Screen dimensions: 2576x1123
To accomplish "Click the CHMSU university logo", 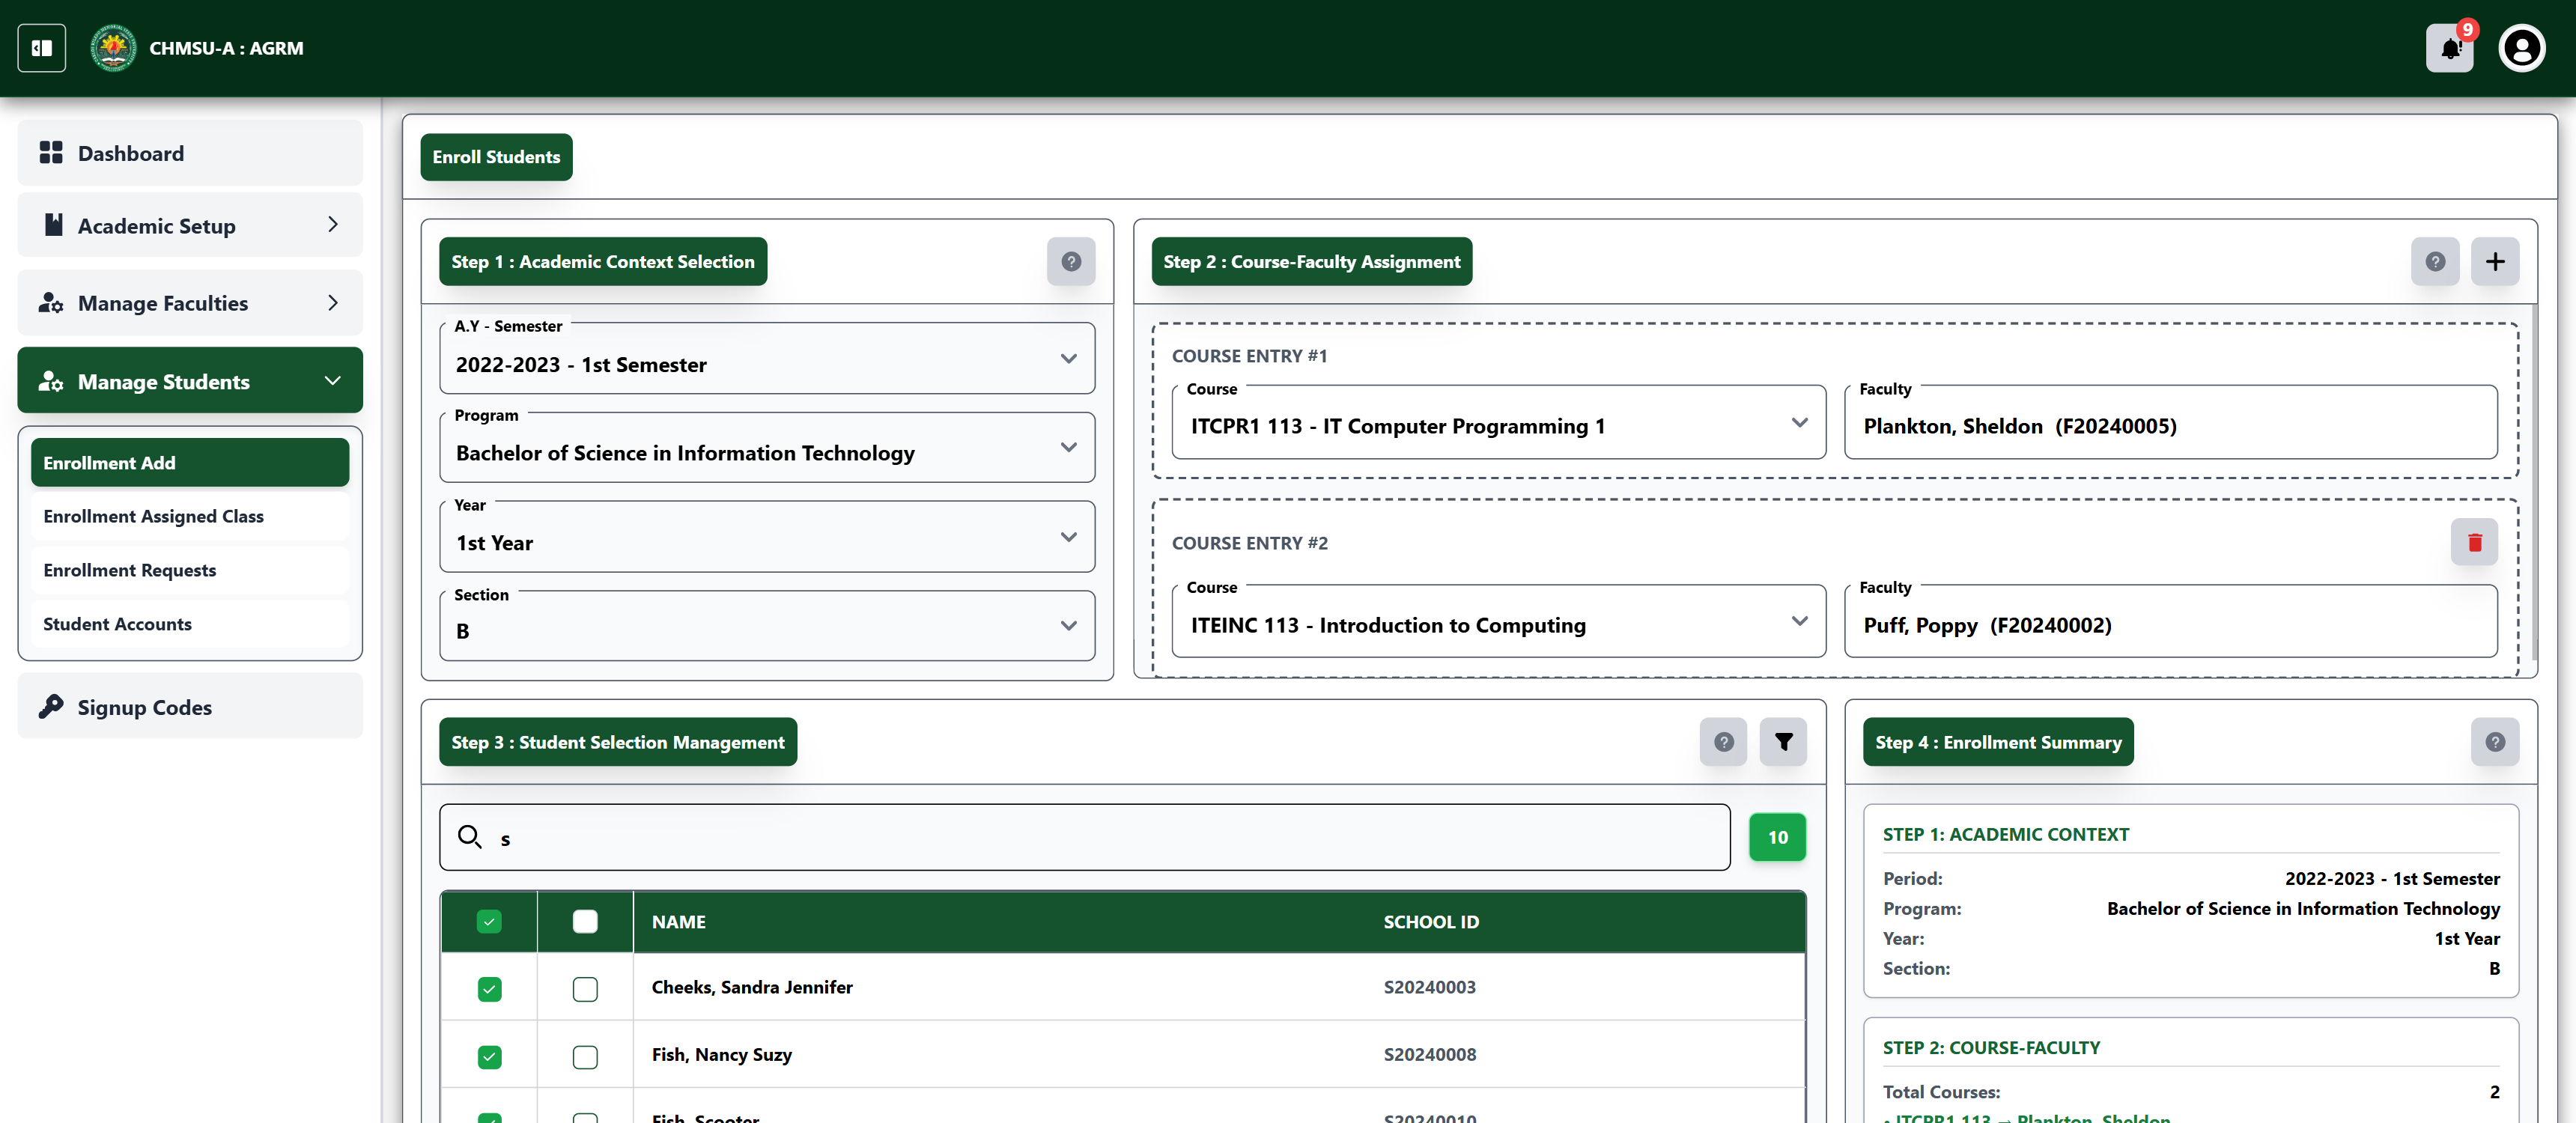I will pos(113,48).
